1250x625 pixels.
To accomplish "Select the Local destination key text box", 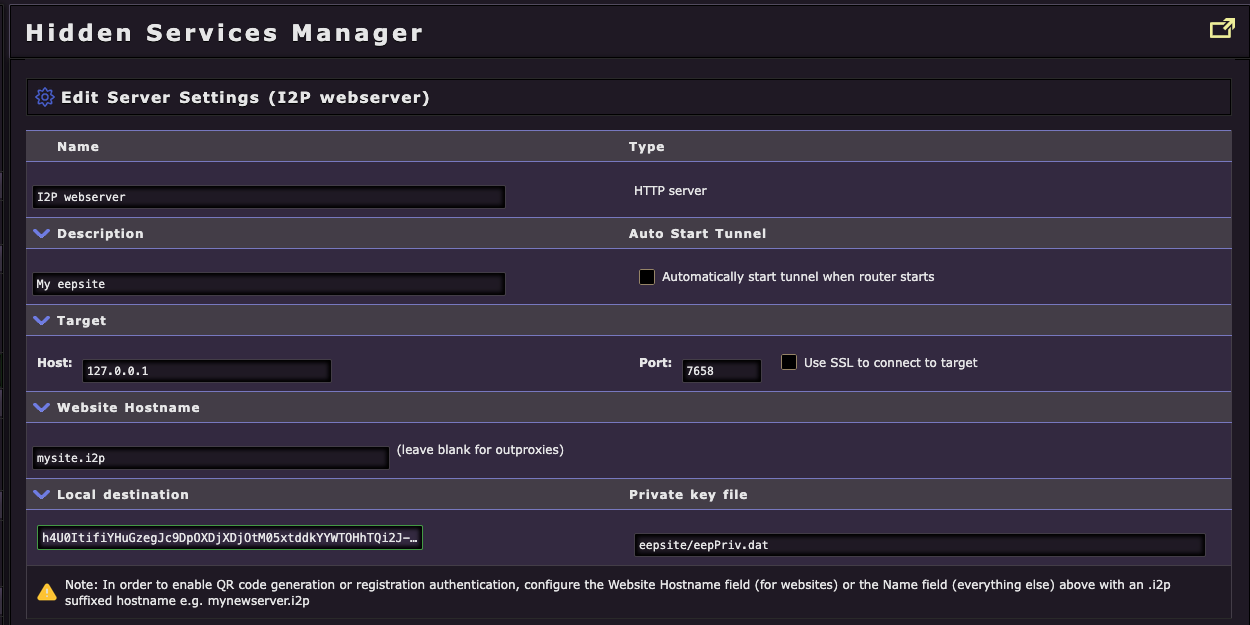I will 230,537.
